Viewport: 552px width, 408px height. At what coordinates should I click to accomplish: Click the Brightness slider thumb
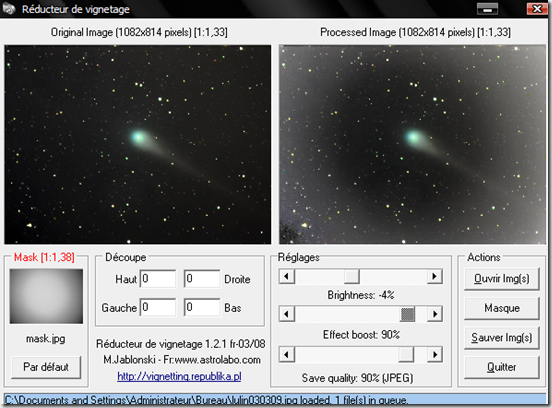(351, 276)
